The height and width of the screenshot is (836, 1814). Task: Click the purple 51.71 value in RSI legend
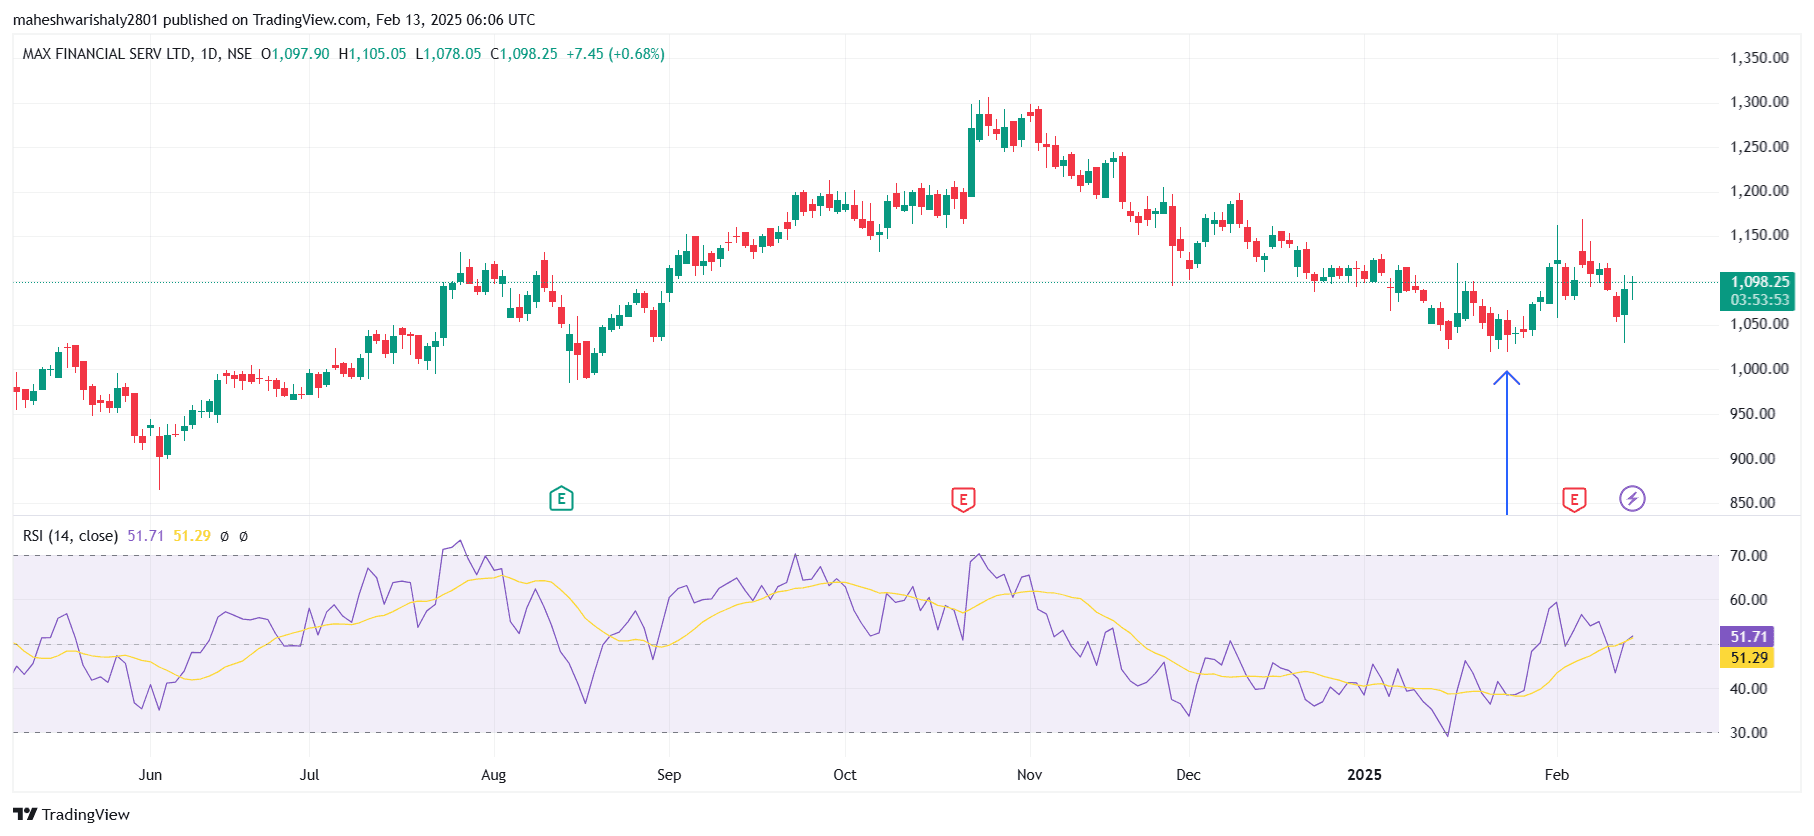(146, 536)
